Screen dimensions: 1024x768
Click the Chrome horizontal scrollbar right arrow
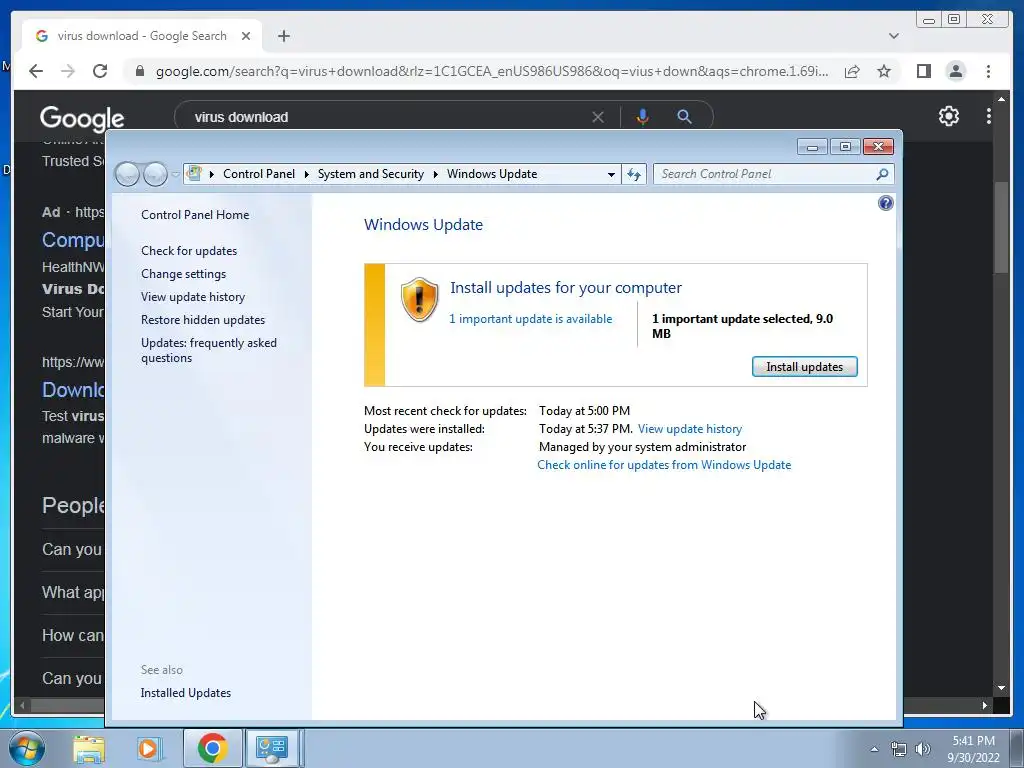click(x=985, y=705)
